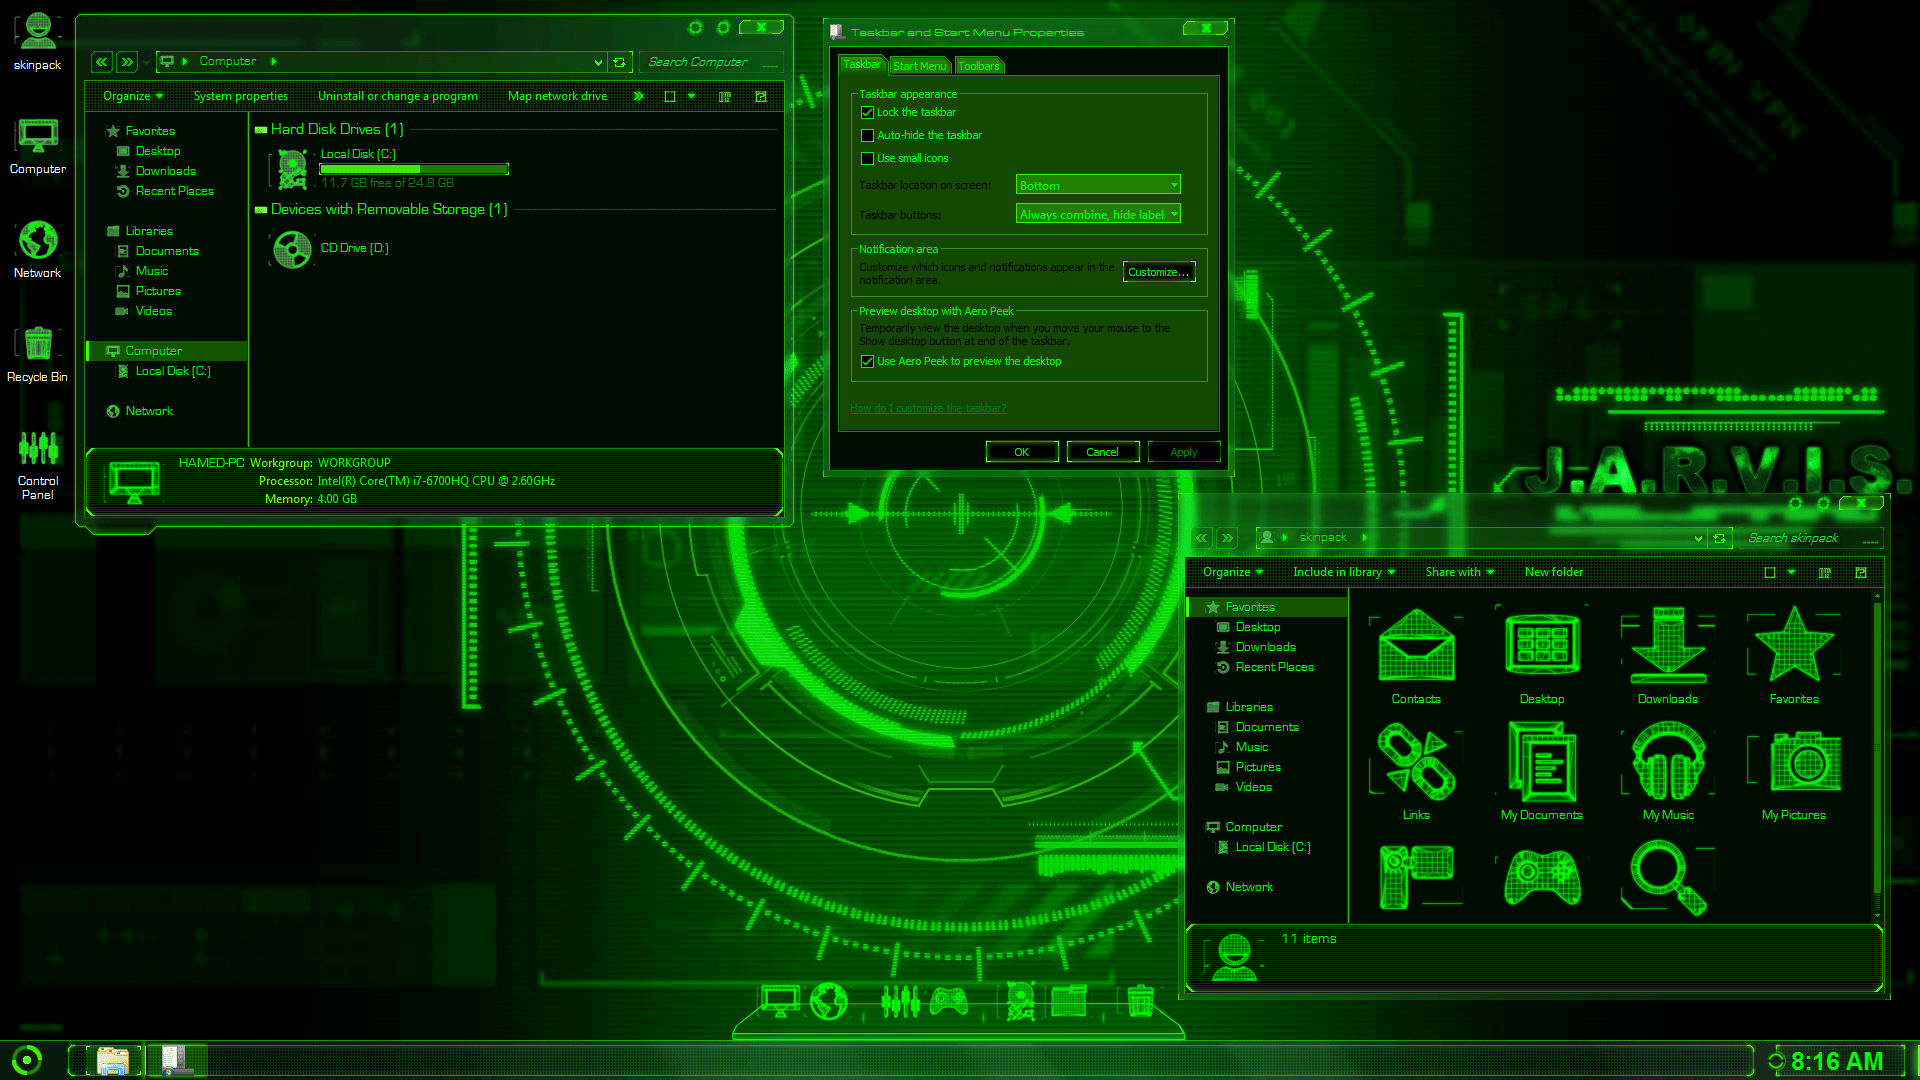
Task: Open Recycle Bin on desktop
Action: coord(38,345)
